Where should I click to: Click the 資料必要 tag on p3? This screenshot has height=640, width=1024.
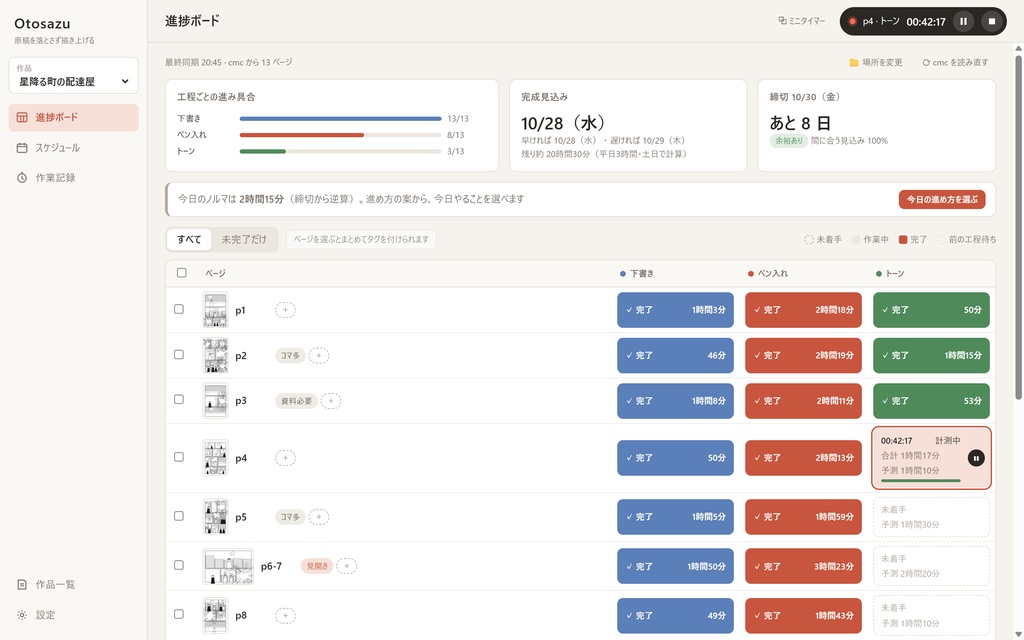[x=296, y=401]
